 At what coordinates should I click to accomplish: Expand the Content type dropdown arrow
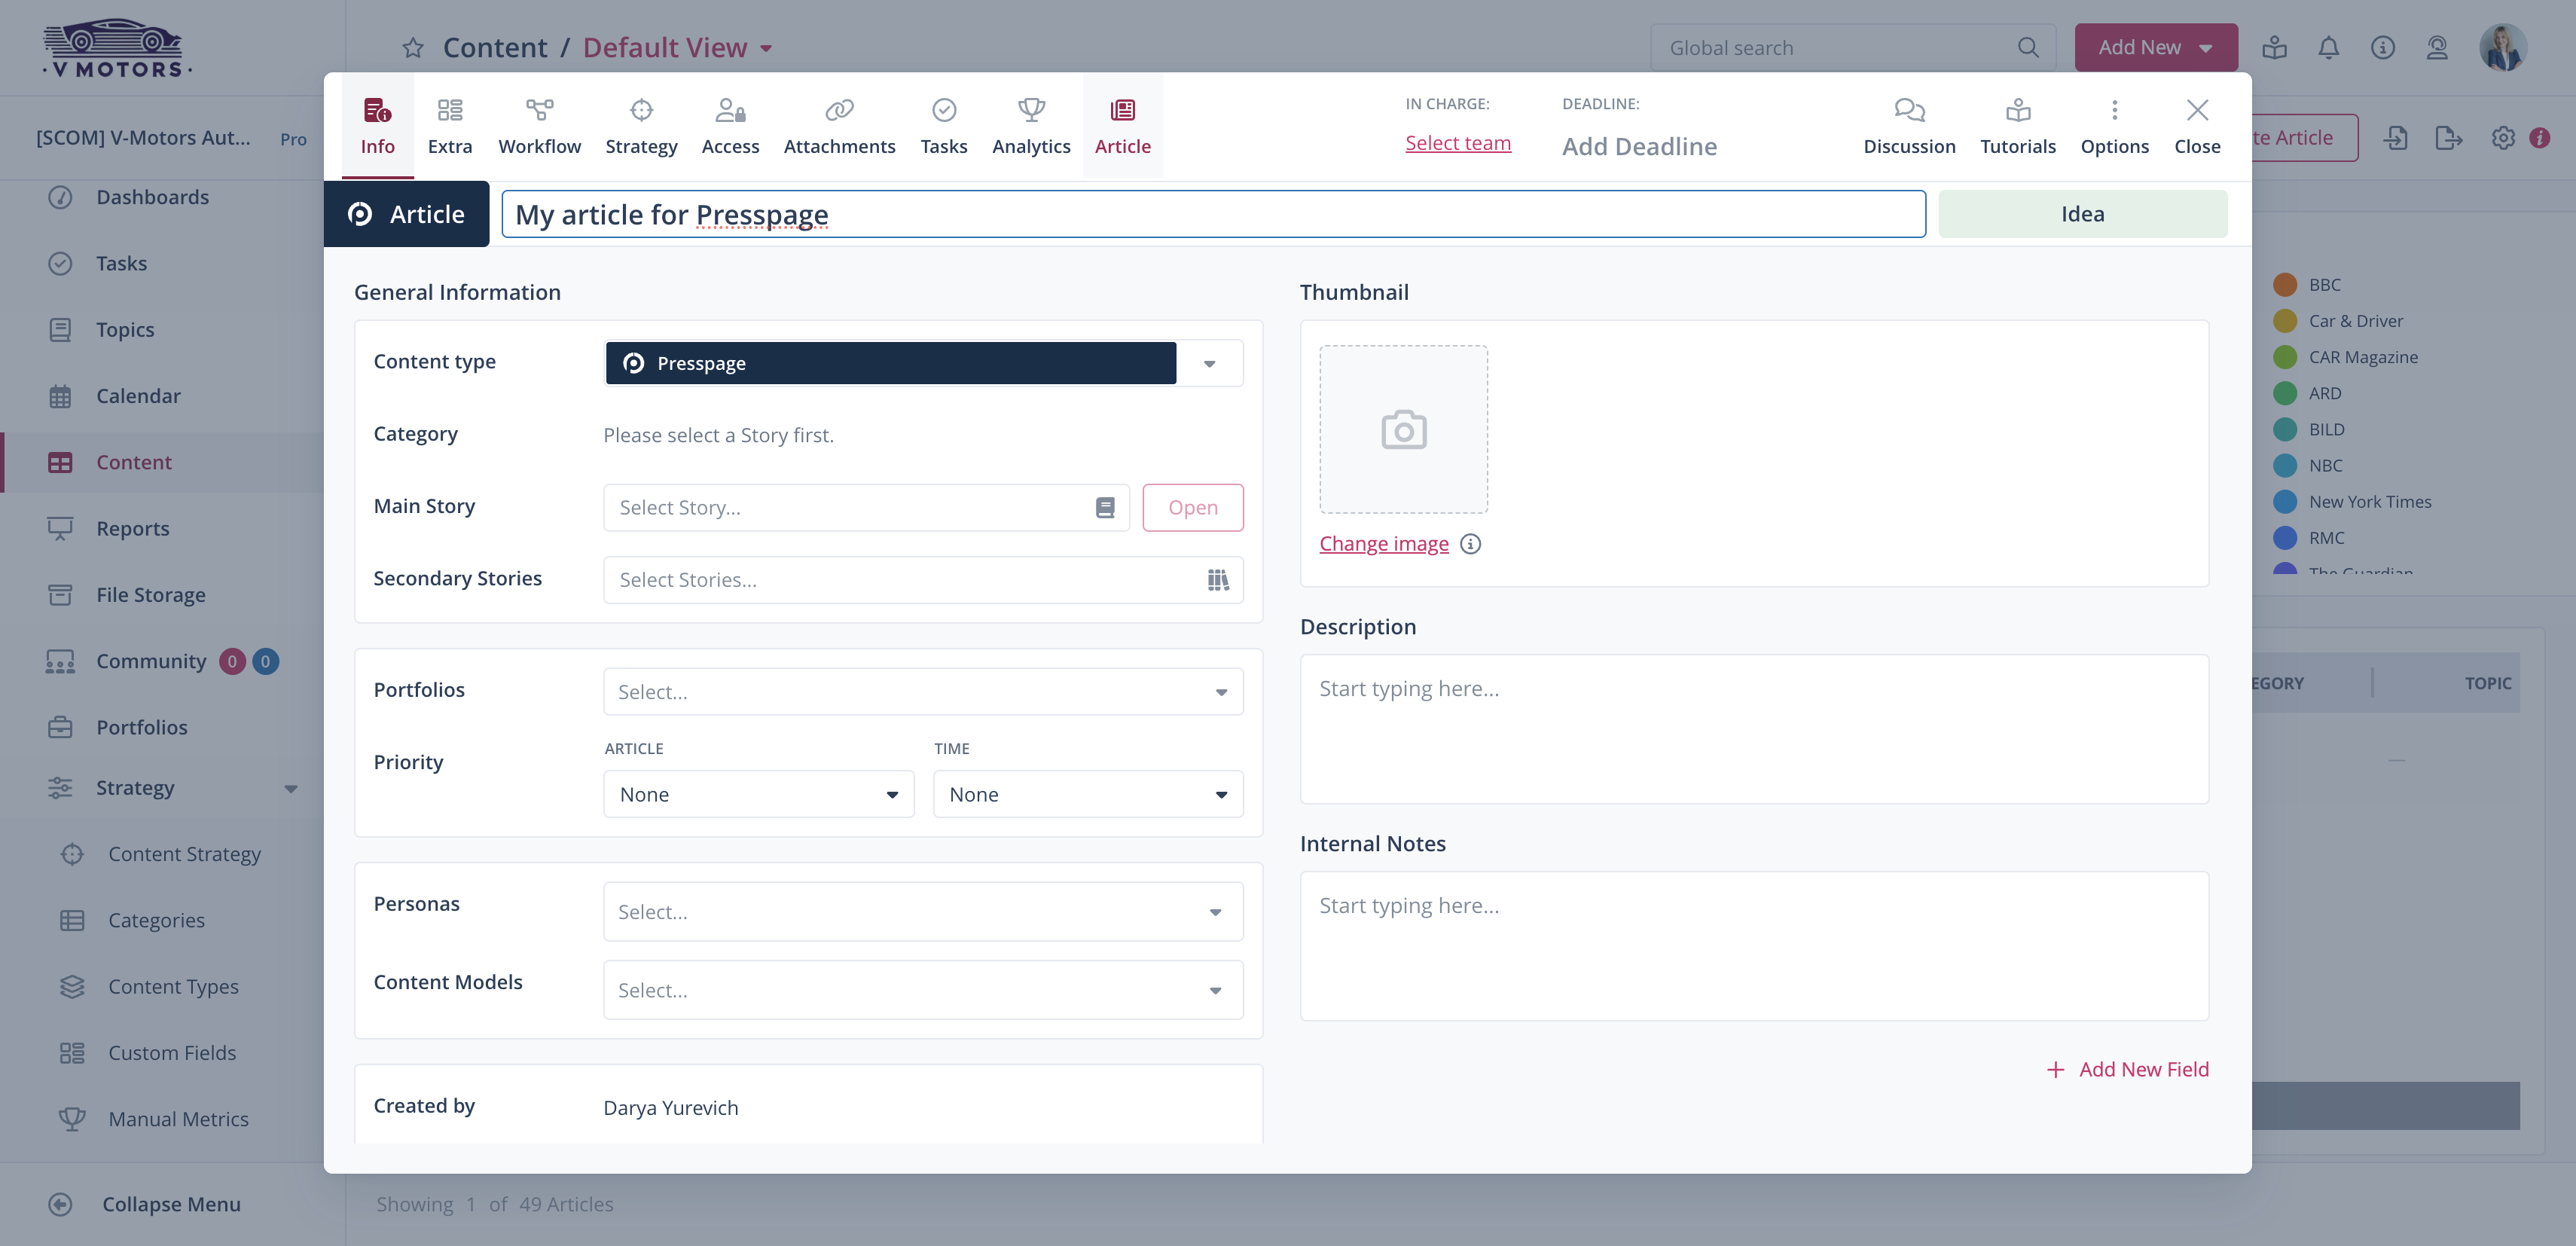[1209, 364]
